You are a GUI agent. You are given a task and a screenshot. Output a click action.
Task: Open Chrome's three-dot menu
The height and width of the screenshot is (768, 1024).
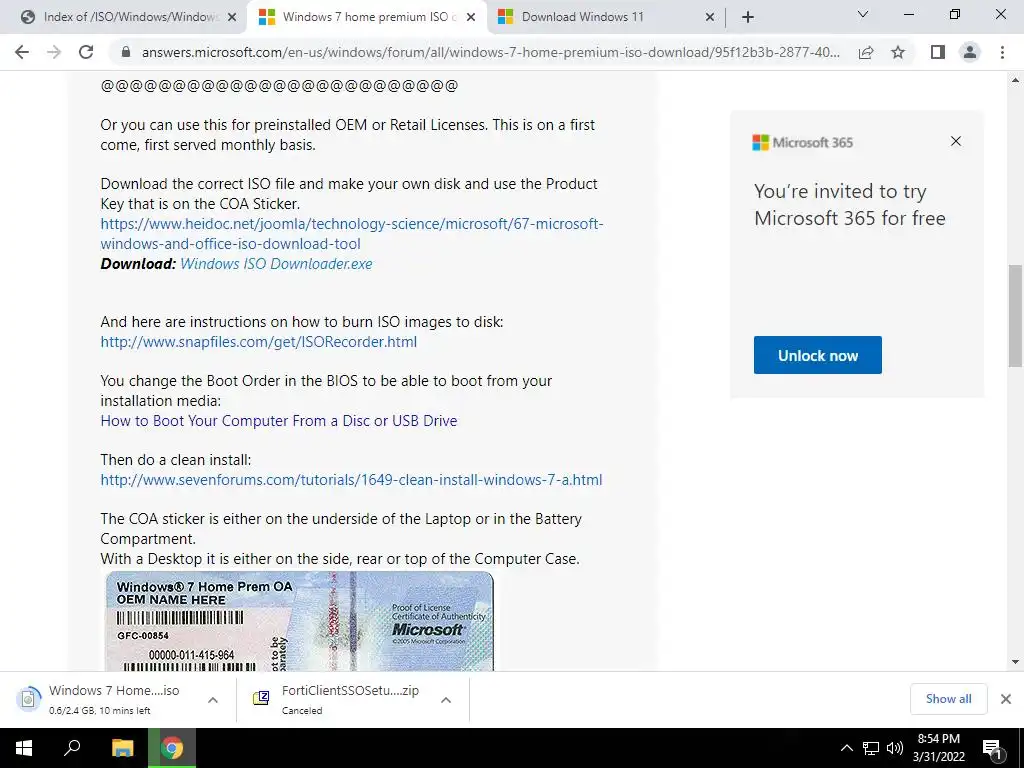click(1002, 52)
